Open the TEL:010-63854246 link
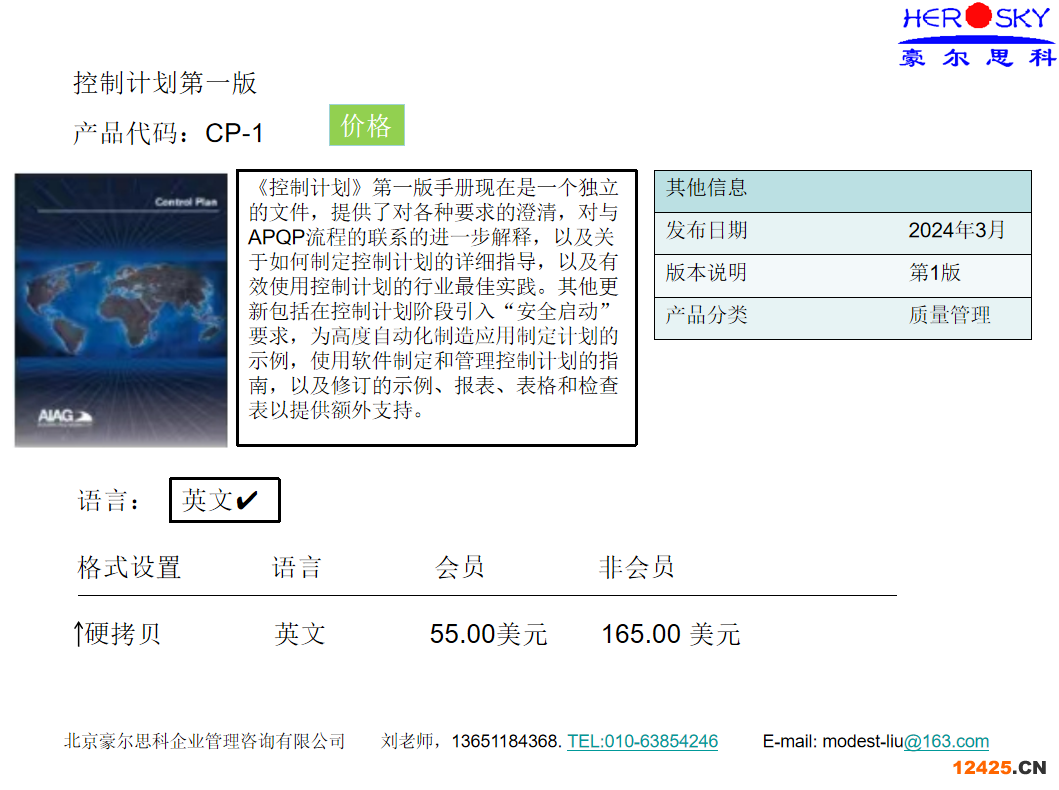The width and height of the screenshot is (1059, 790). pyautogui.click(x=642, y=741)
